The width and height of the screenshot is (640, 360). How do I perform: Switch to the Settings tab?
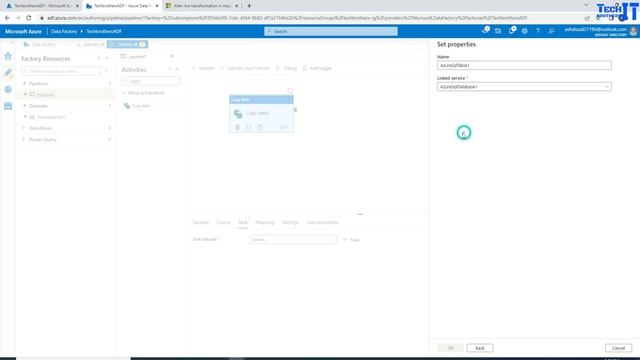click(290, 222)
